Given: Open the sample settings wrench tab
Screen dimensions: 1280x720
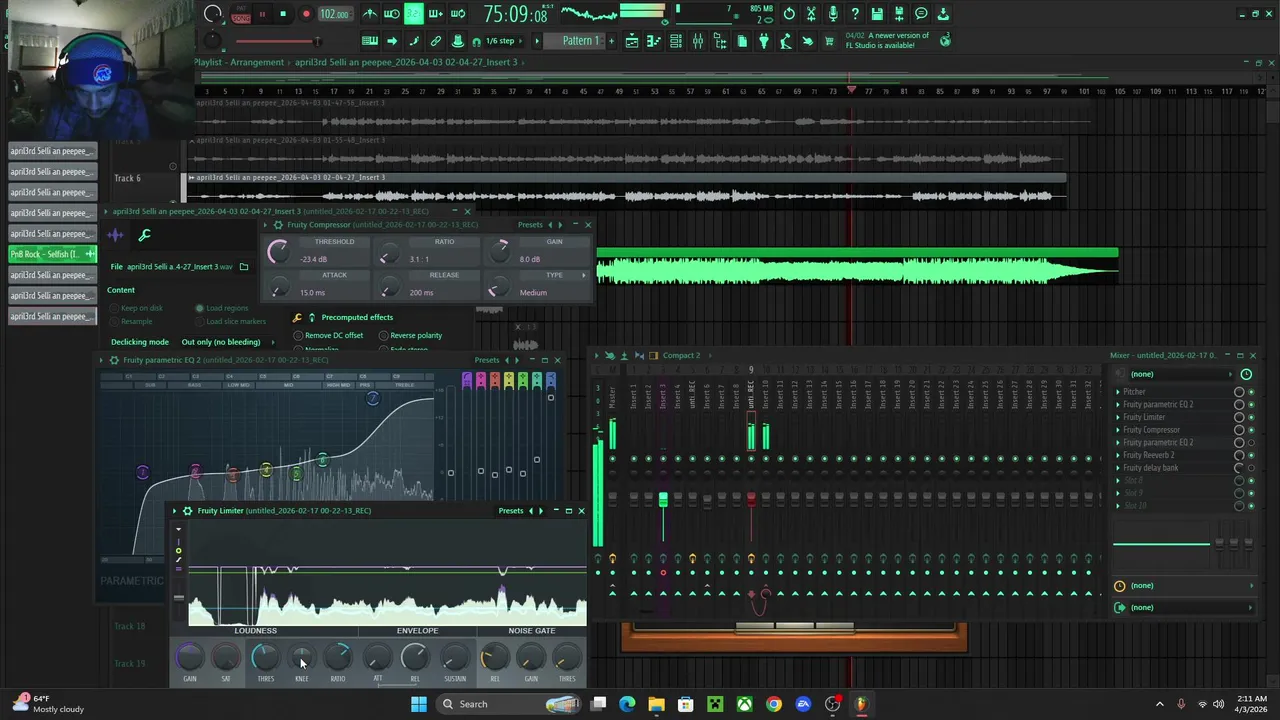Looking at the screenshot, I should click(x=145, y=236).
